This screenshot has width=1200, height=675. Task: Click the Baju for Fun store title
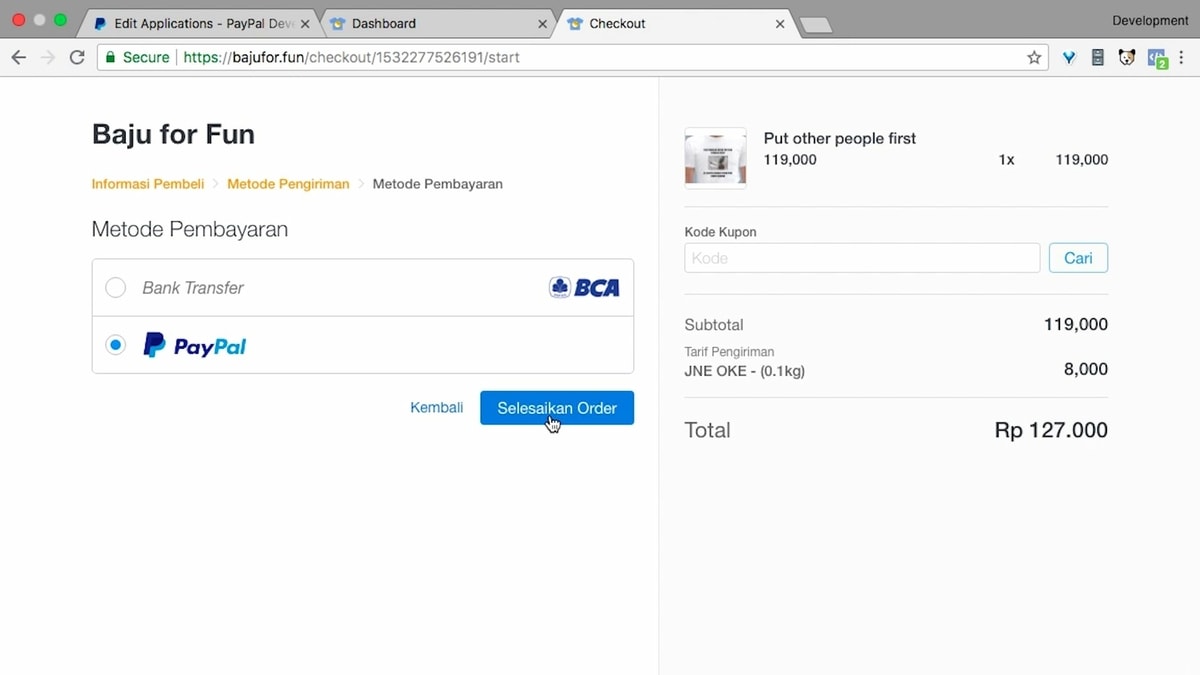tap(173, 134)
